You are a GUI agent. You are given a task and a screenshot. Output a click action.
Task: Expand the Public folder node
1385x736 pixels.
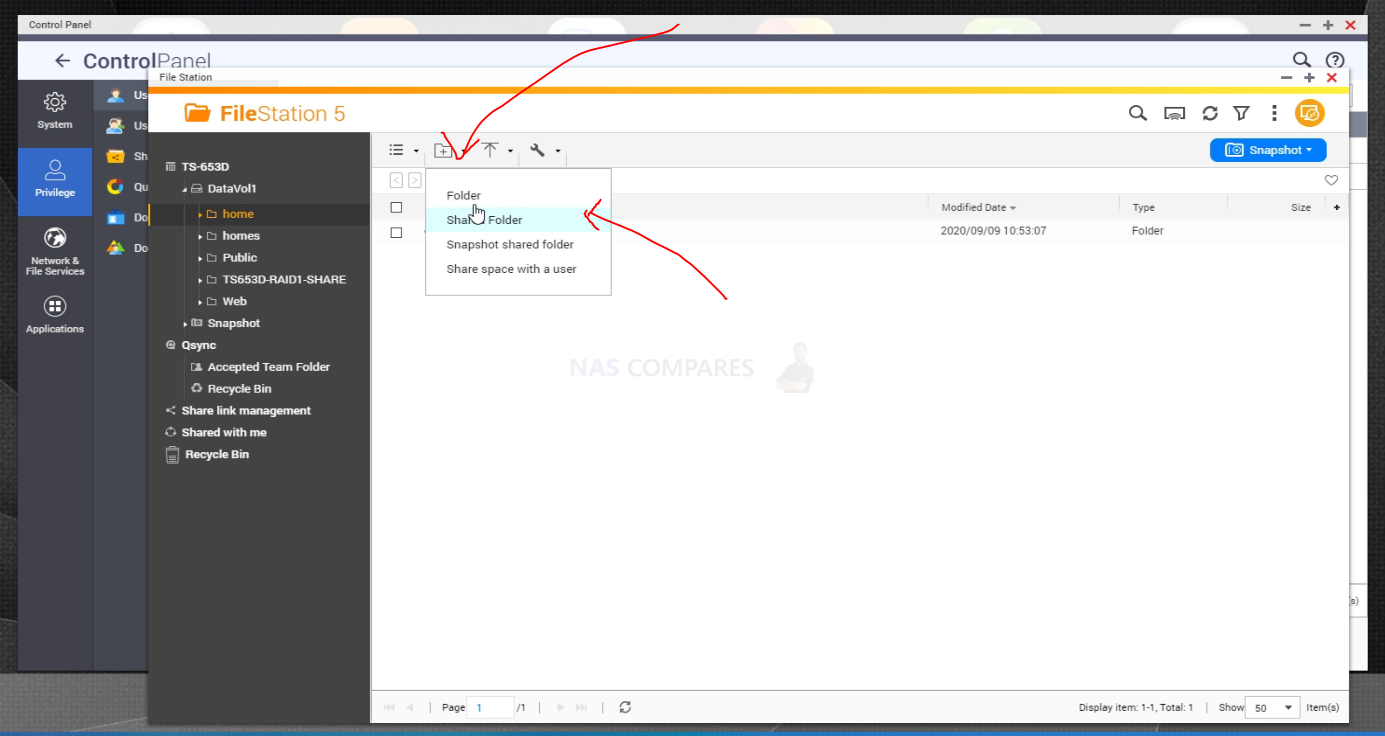(x=200, y=258)
